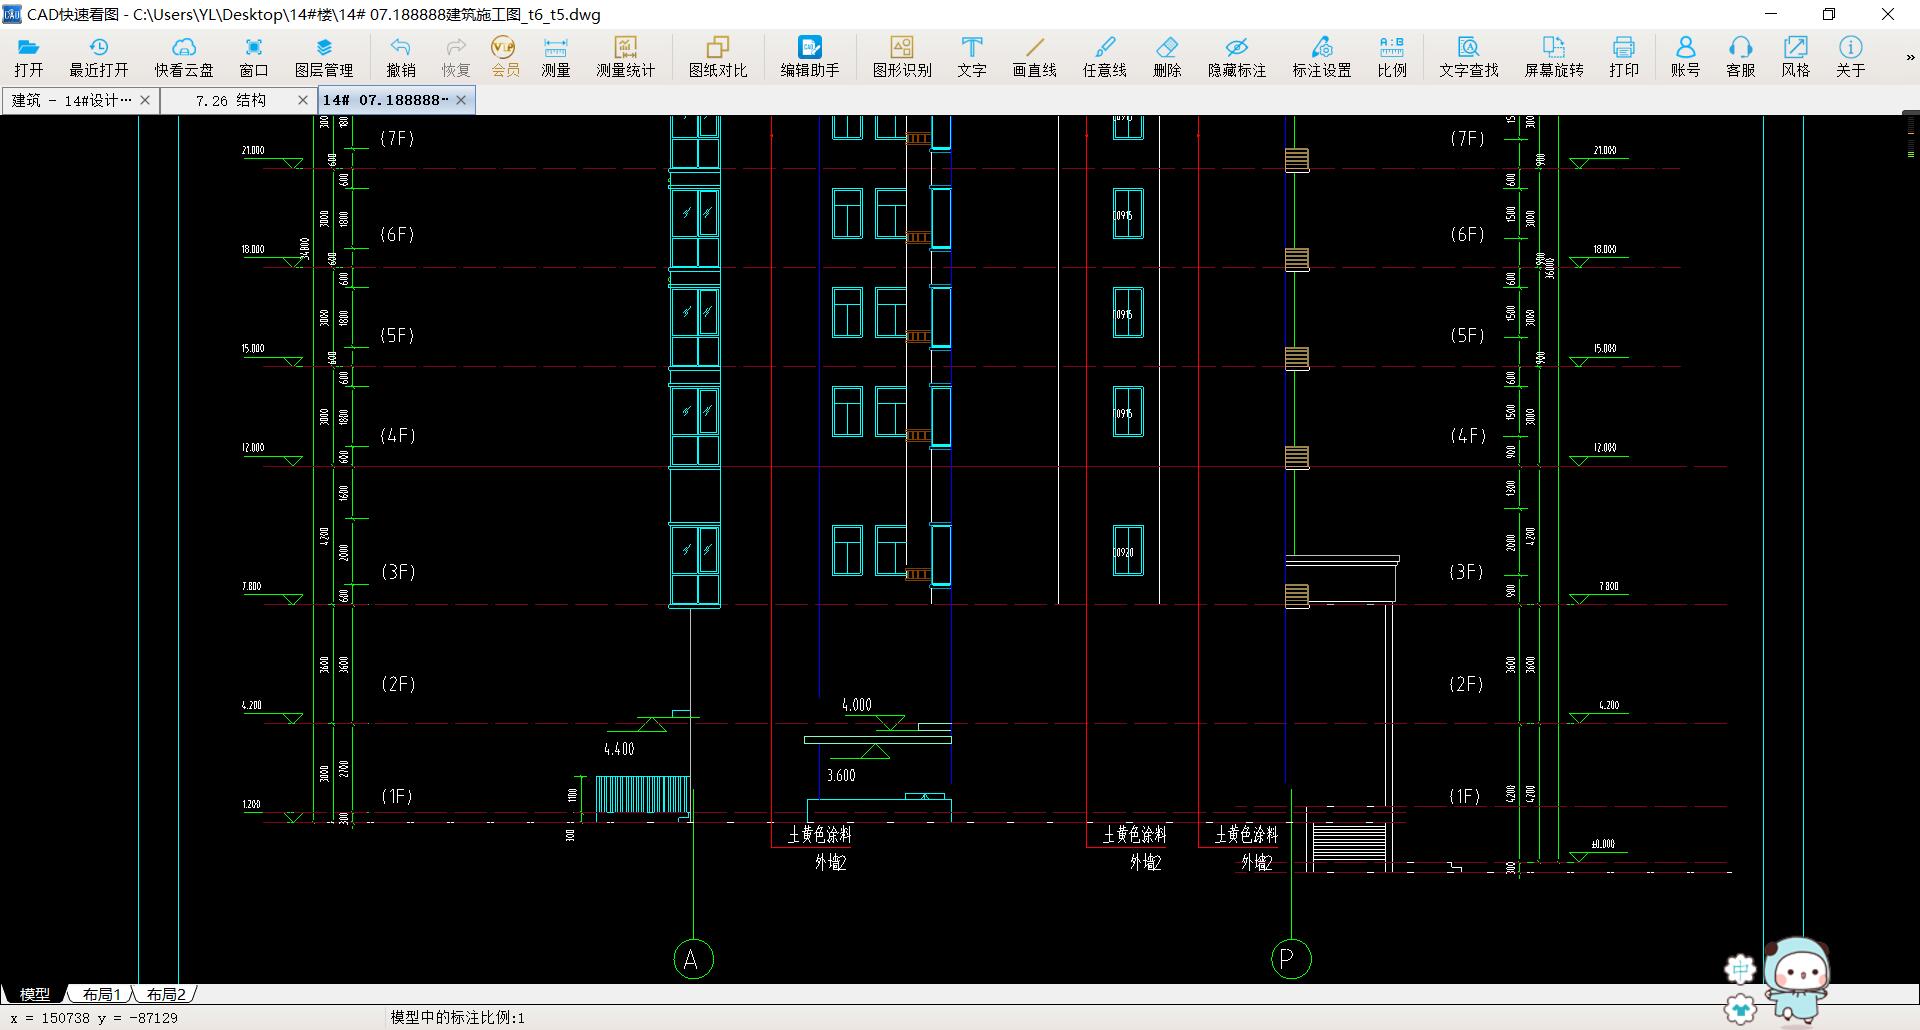
Task: Open 标注设置 annotation settings
Action: point(1322,57)
